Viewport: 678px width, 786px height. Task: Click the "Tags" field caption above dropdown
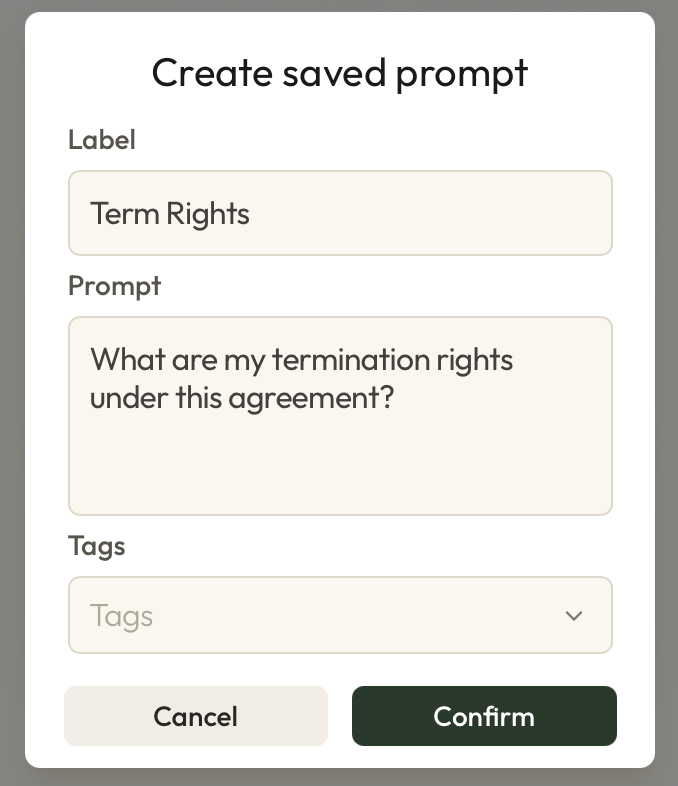[x=96, y=546]
